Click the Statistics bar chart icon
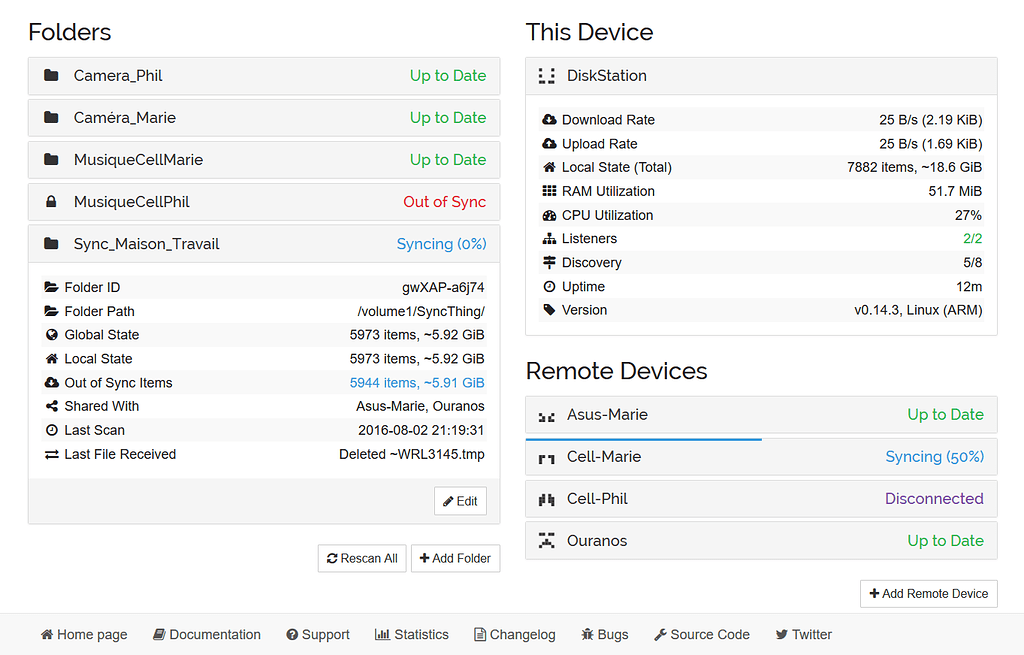This screenshot has width=1024, height=655. click(x=382, y=635)
